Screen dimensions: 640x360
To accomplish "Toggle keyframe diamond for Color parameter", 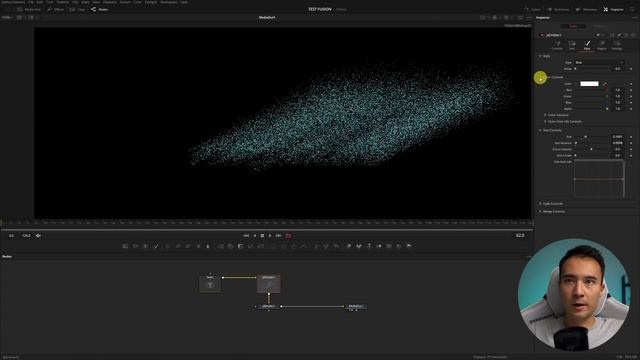I will pos(631,84).
